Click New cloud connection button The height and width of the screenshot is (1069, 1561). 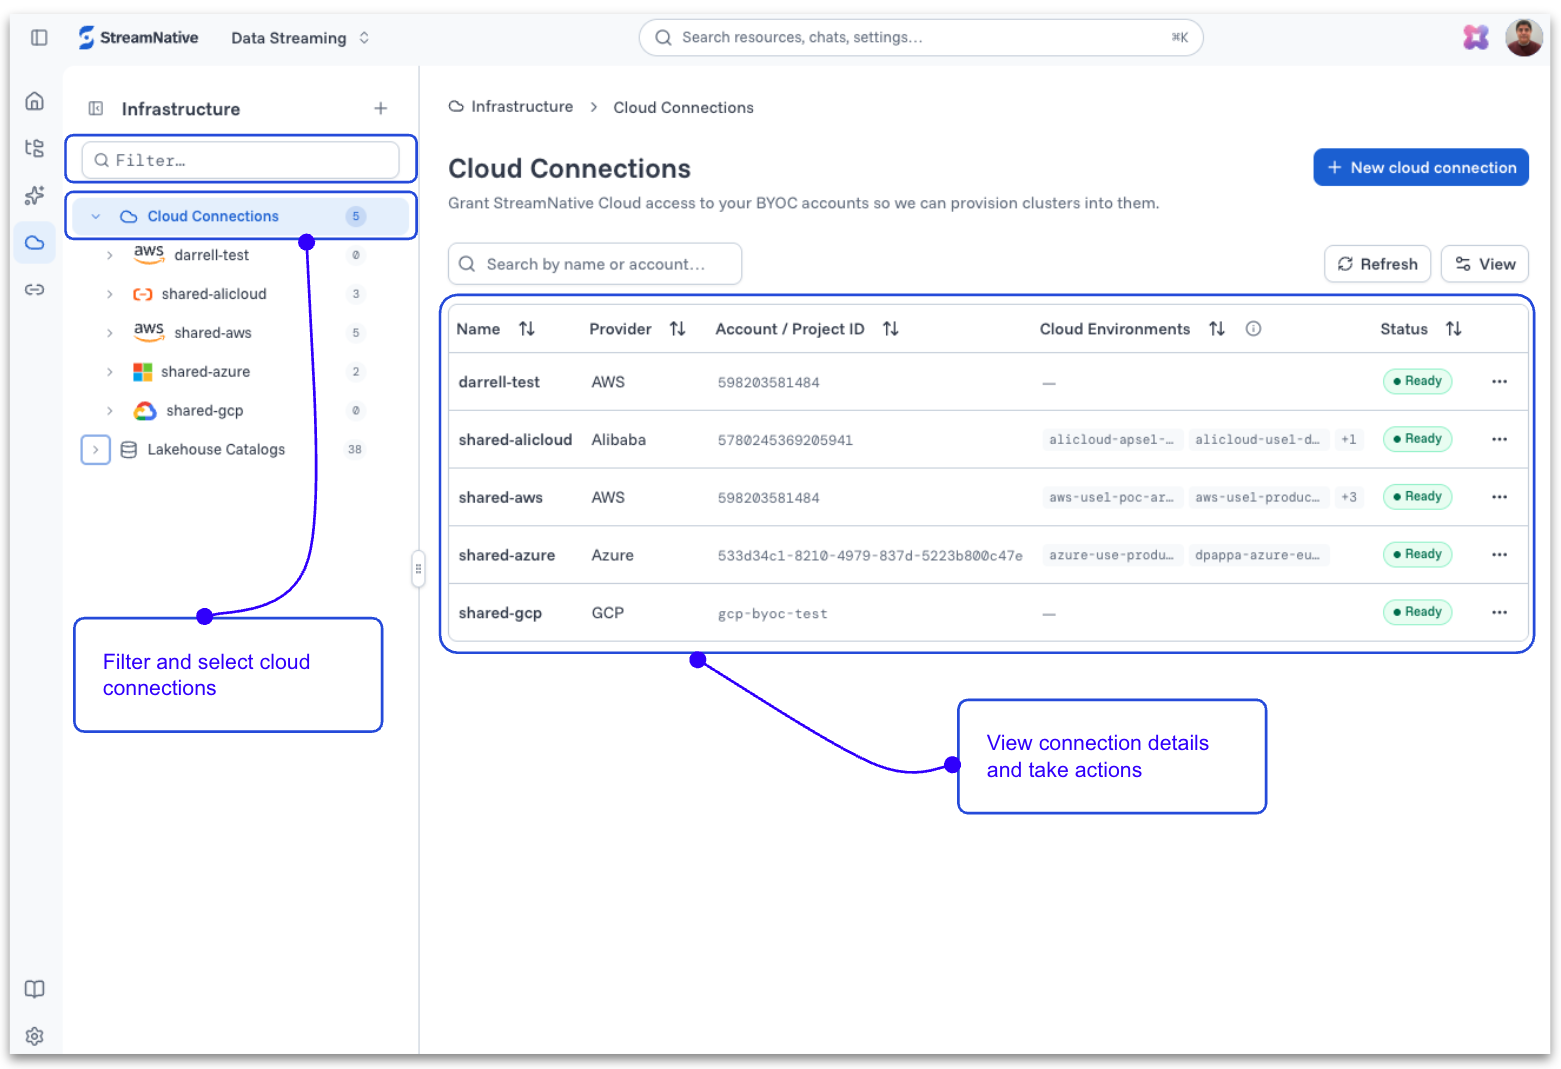(1421, 168)
